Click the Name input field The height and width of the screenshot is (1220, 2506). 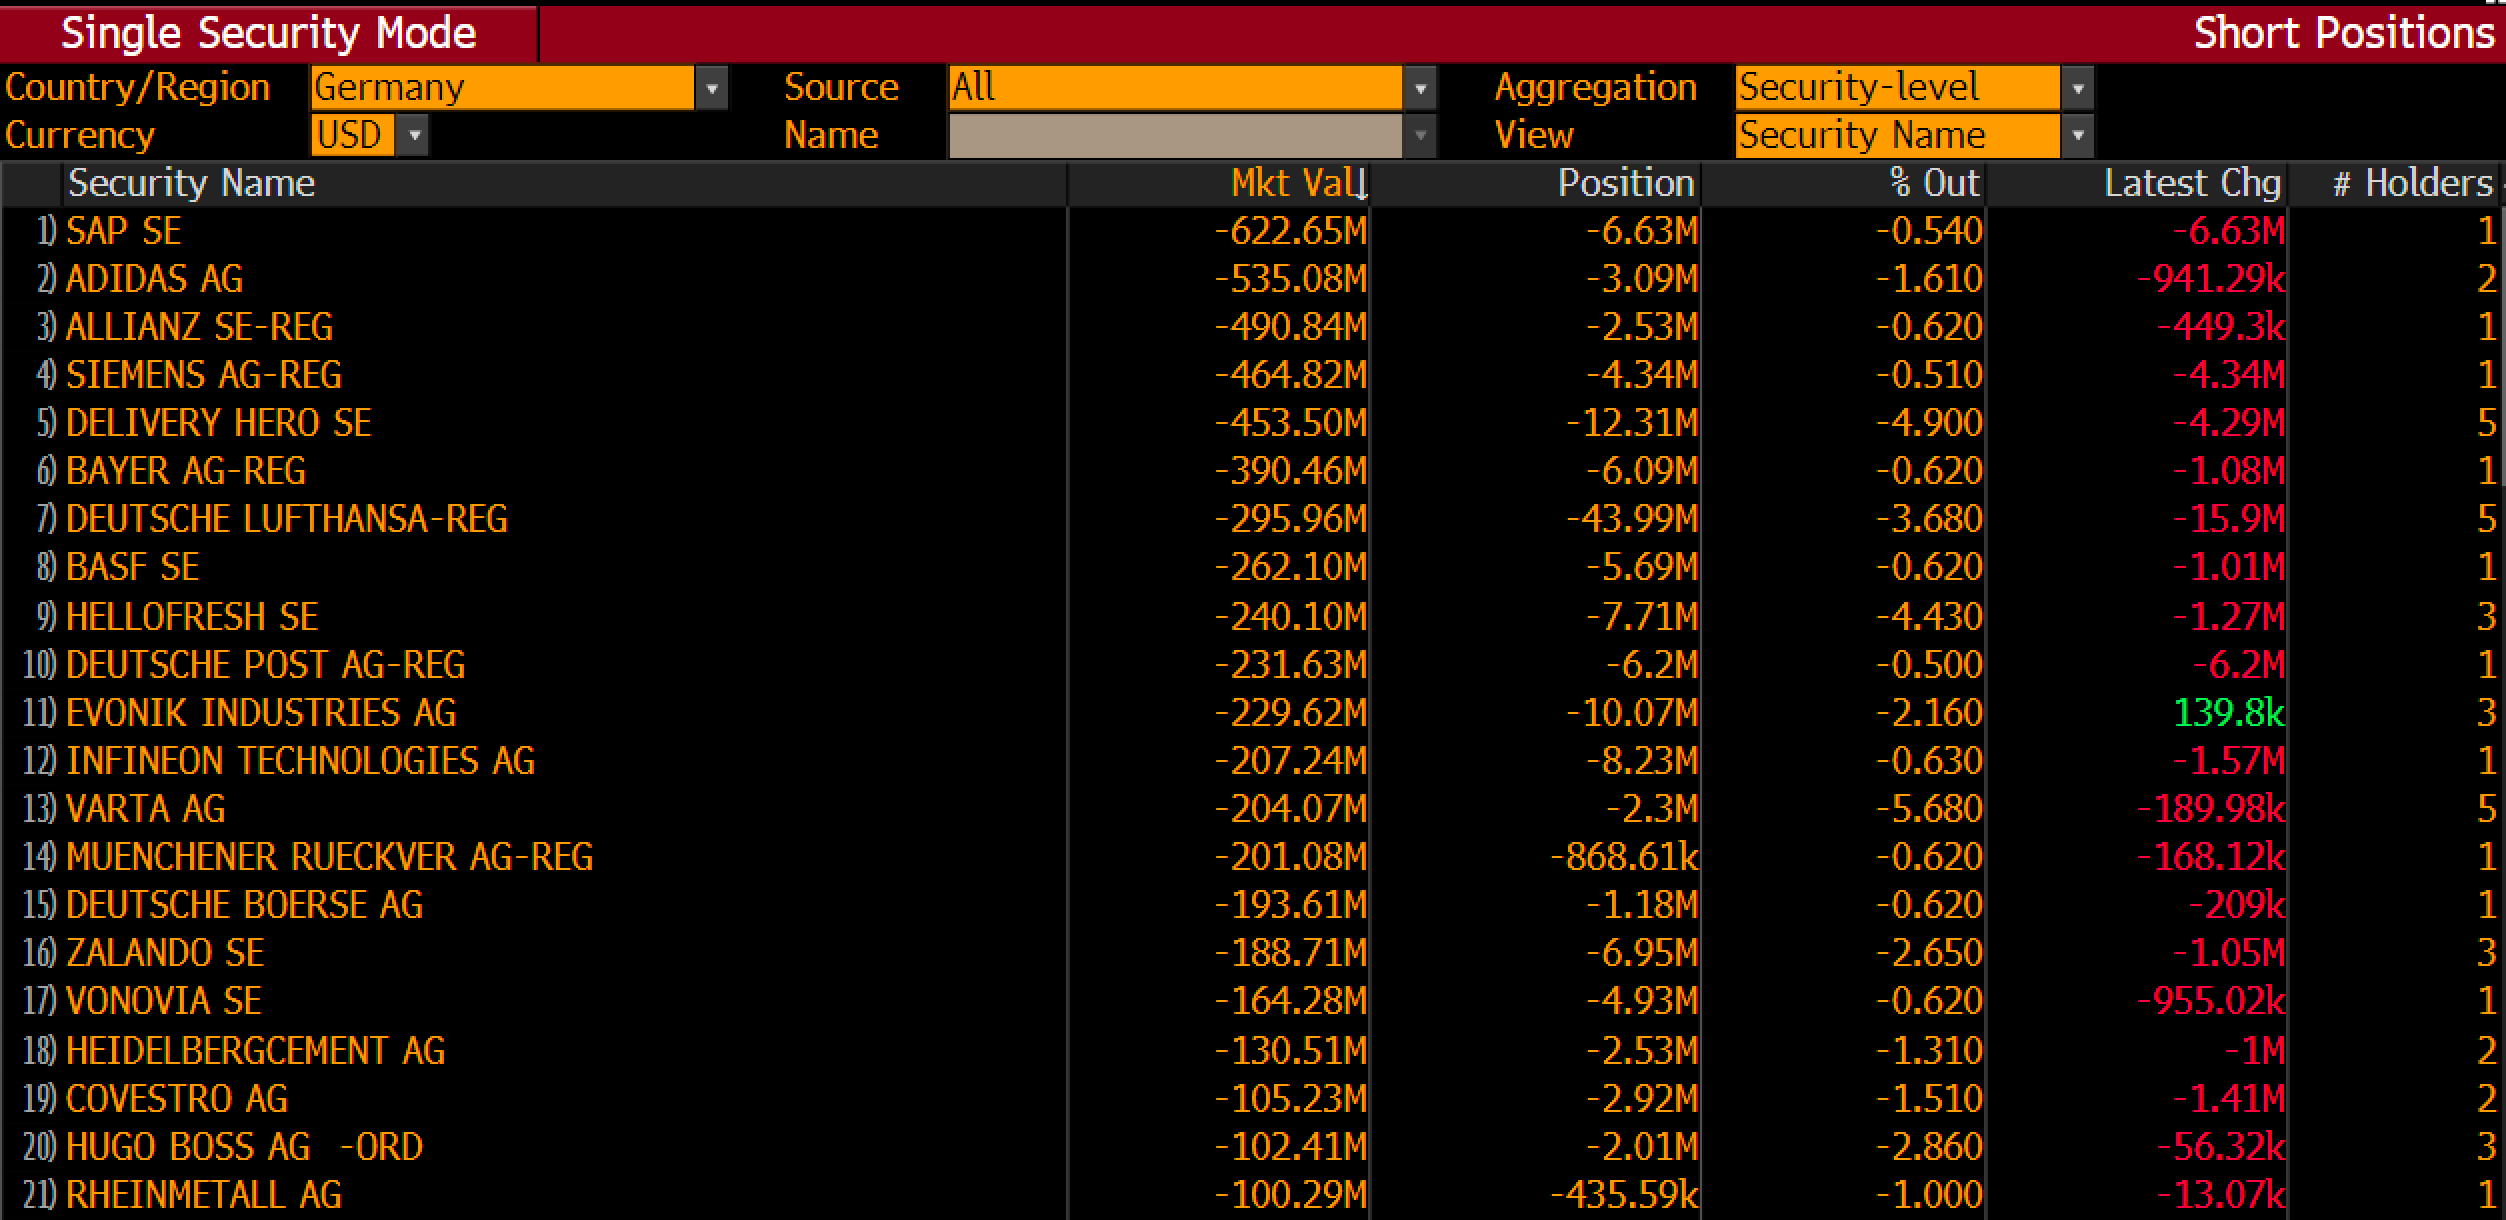tap(1175, 135)
